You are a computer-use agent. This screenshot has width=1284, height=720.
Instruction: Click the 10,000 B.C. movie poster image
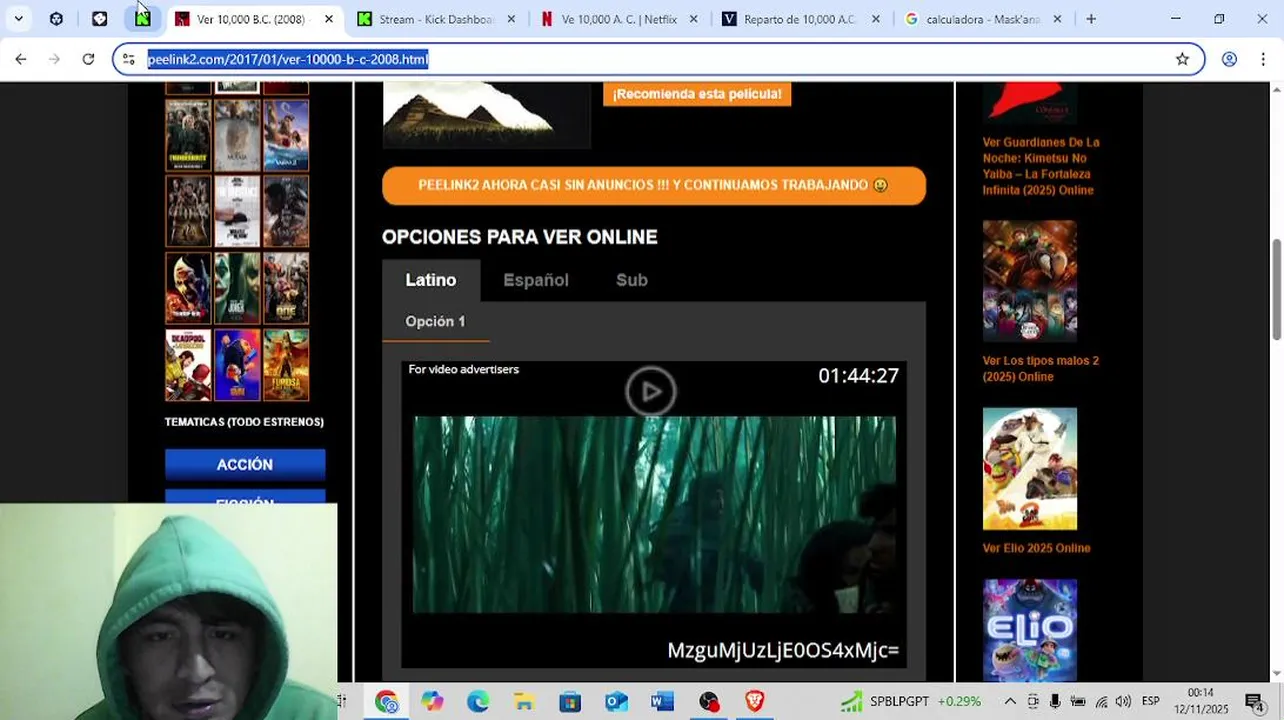click(486, 114)
